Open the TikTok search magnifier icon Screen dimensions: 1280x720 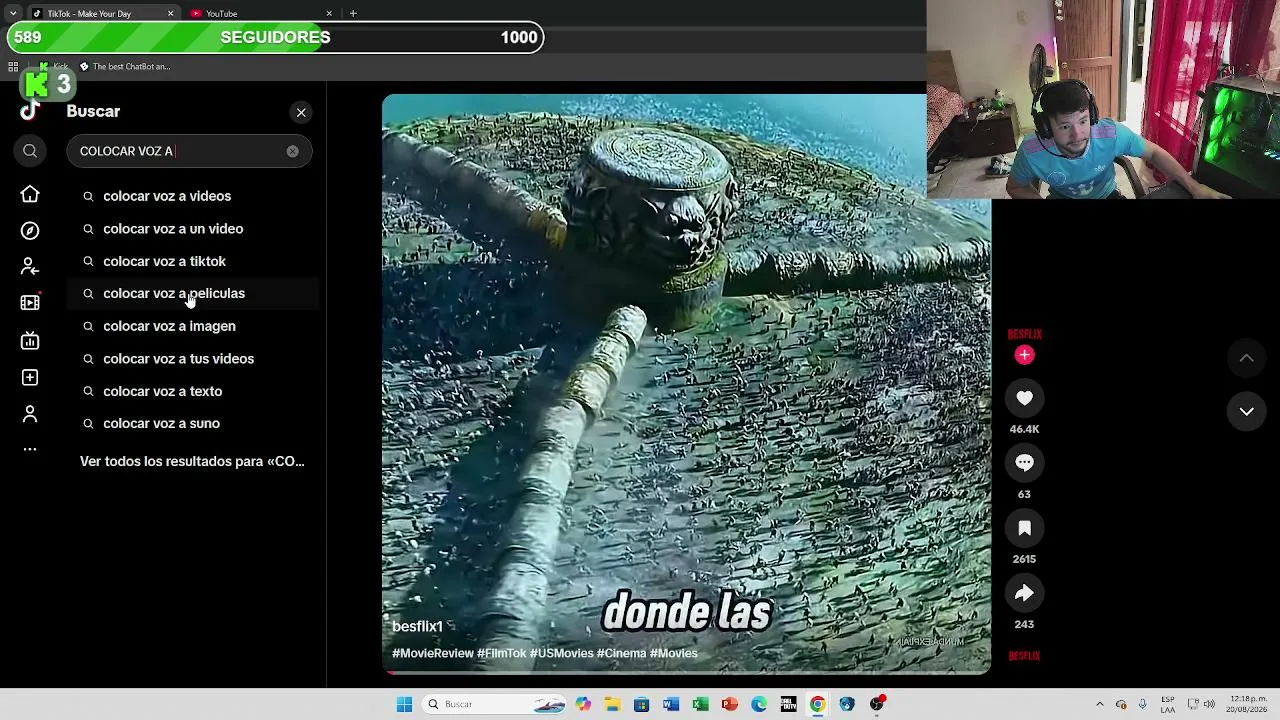pos(30,151)
